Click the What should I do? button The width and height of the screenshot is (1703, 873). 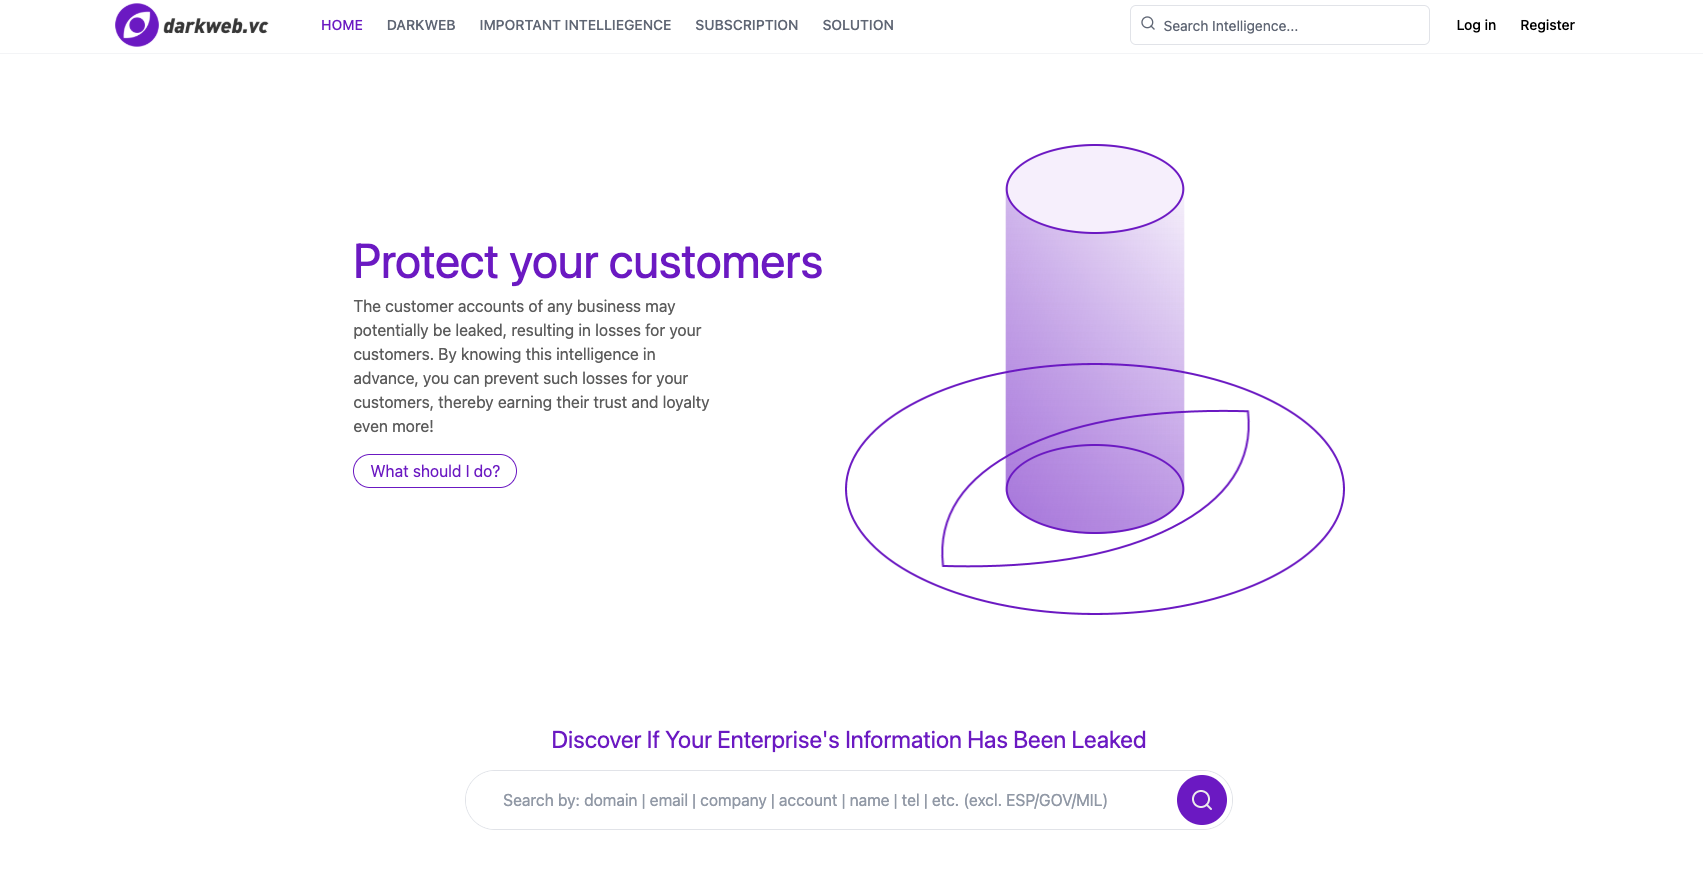(435, 471)
